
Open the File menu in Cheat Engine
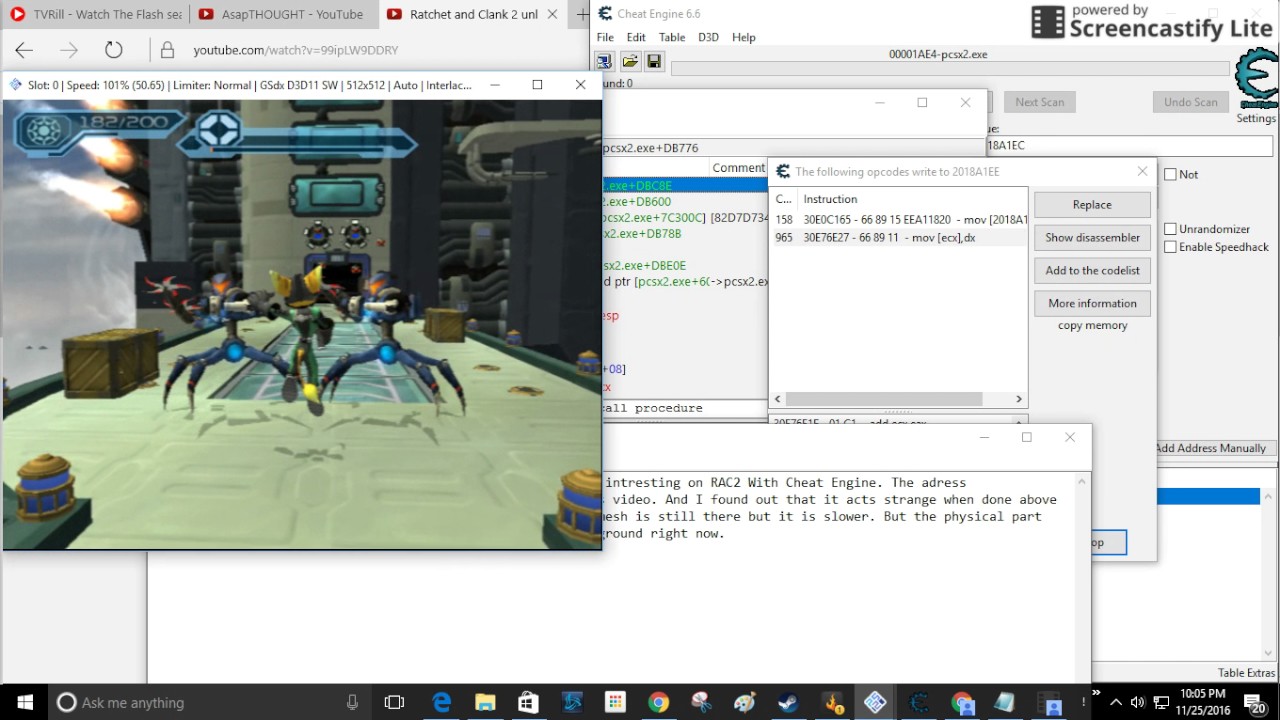(x=605, y=37)
